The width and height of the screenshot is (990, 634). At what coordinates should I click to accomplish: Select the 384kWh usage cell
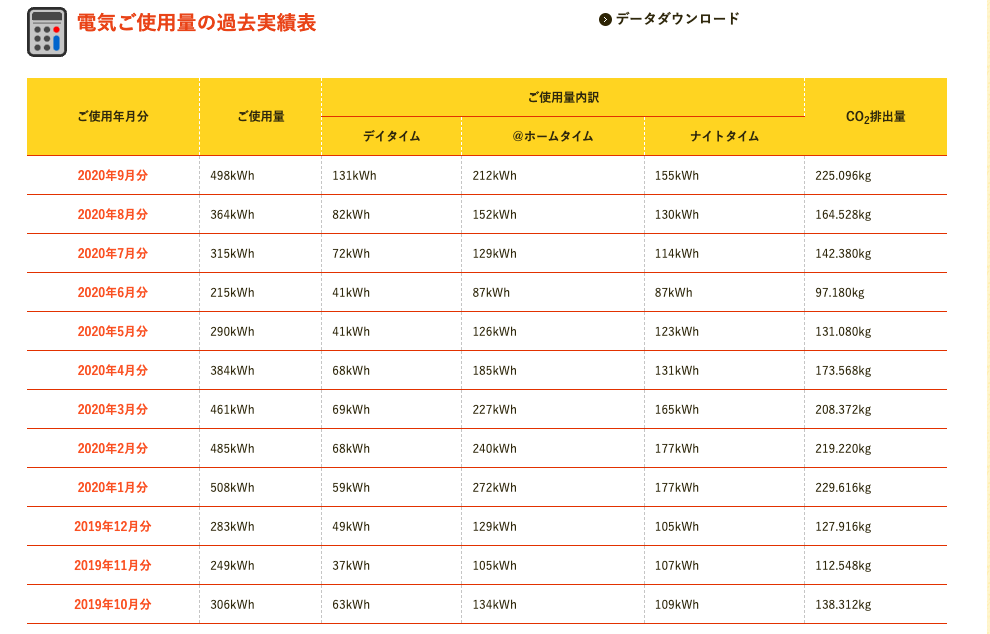click(261, 371)
